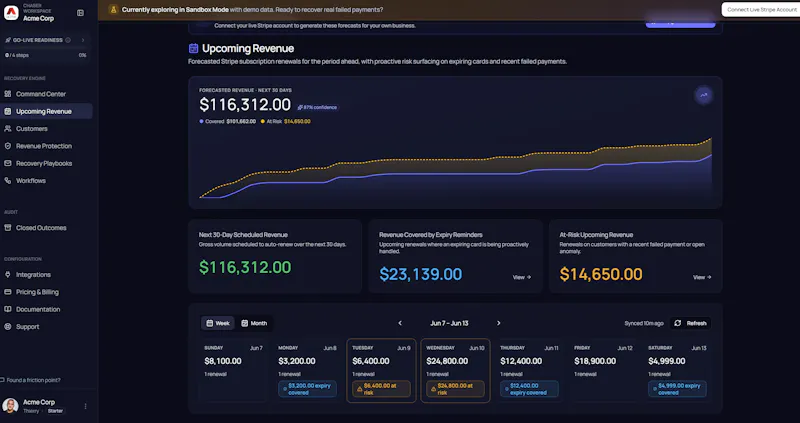This screenshot has width=800, height=423.
Task: Click the Recovery Playbooks envelope icon
Action: click(8, 163)
